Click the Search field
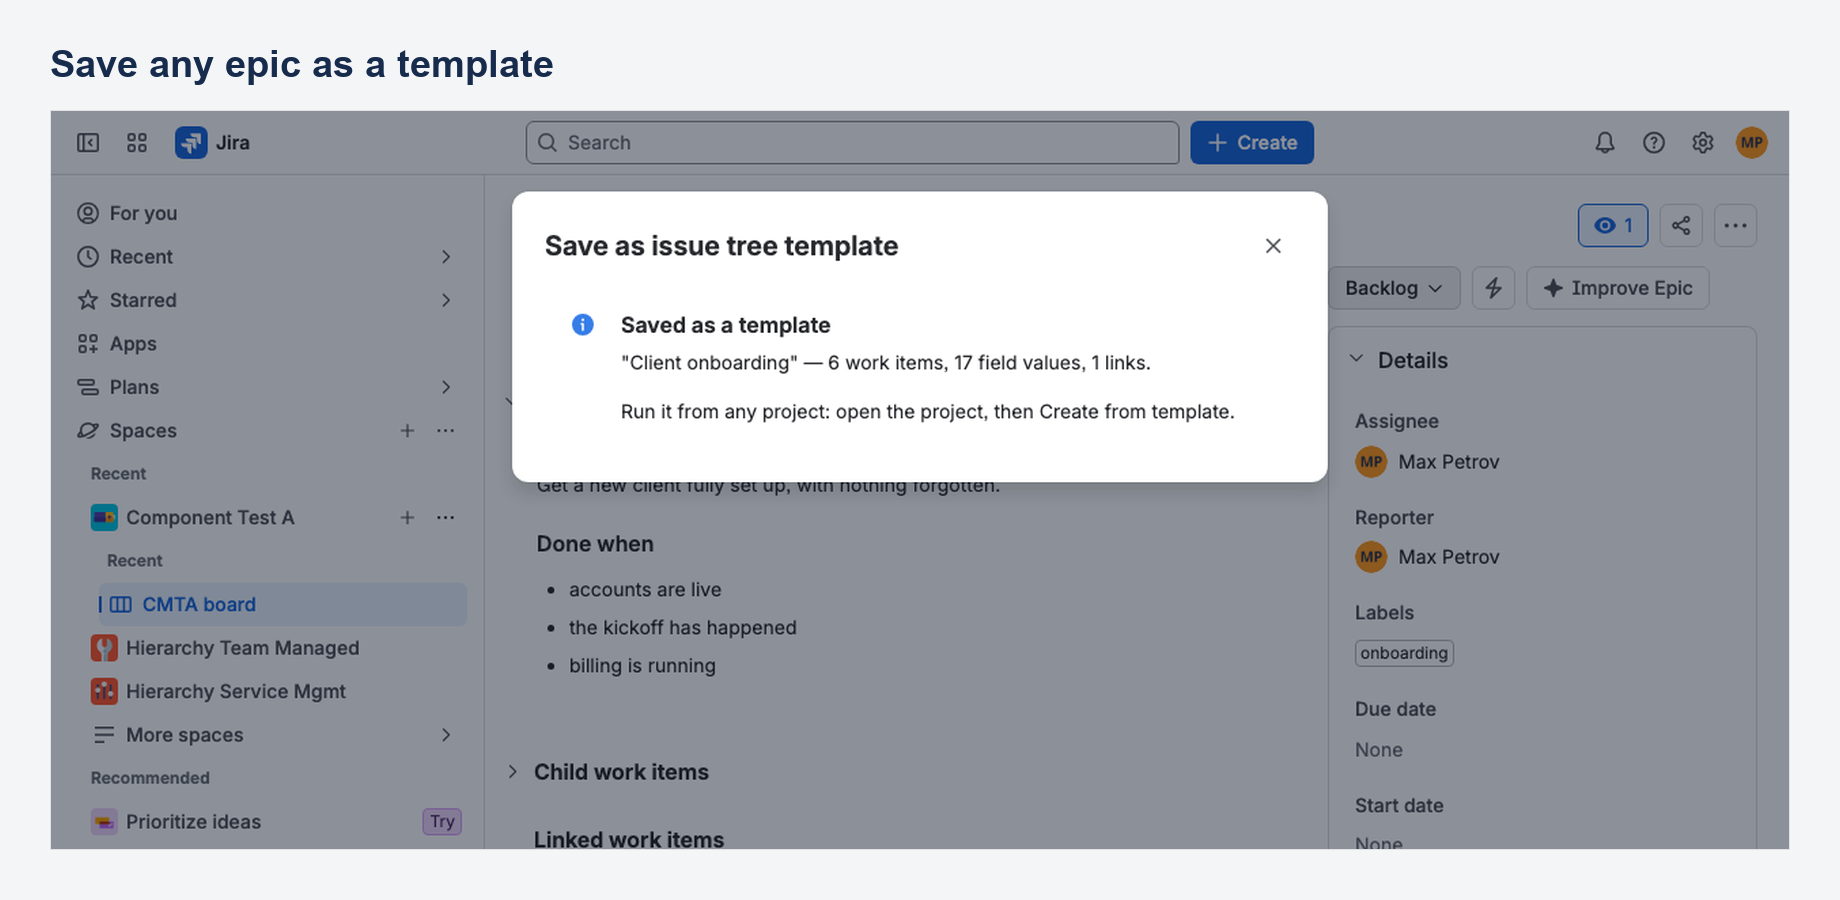 click(852, 143)
